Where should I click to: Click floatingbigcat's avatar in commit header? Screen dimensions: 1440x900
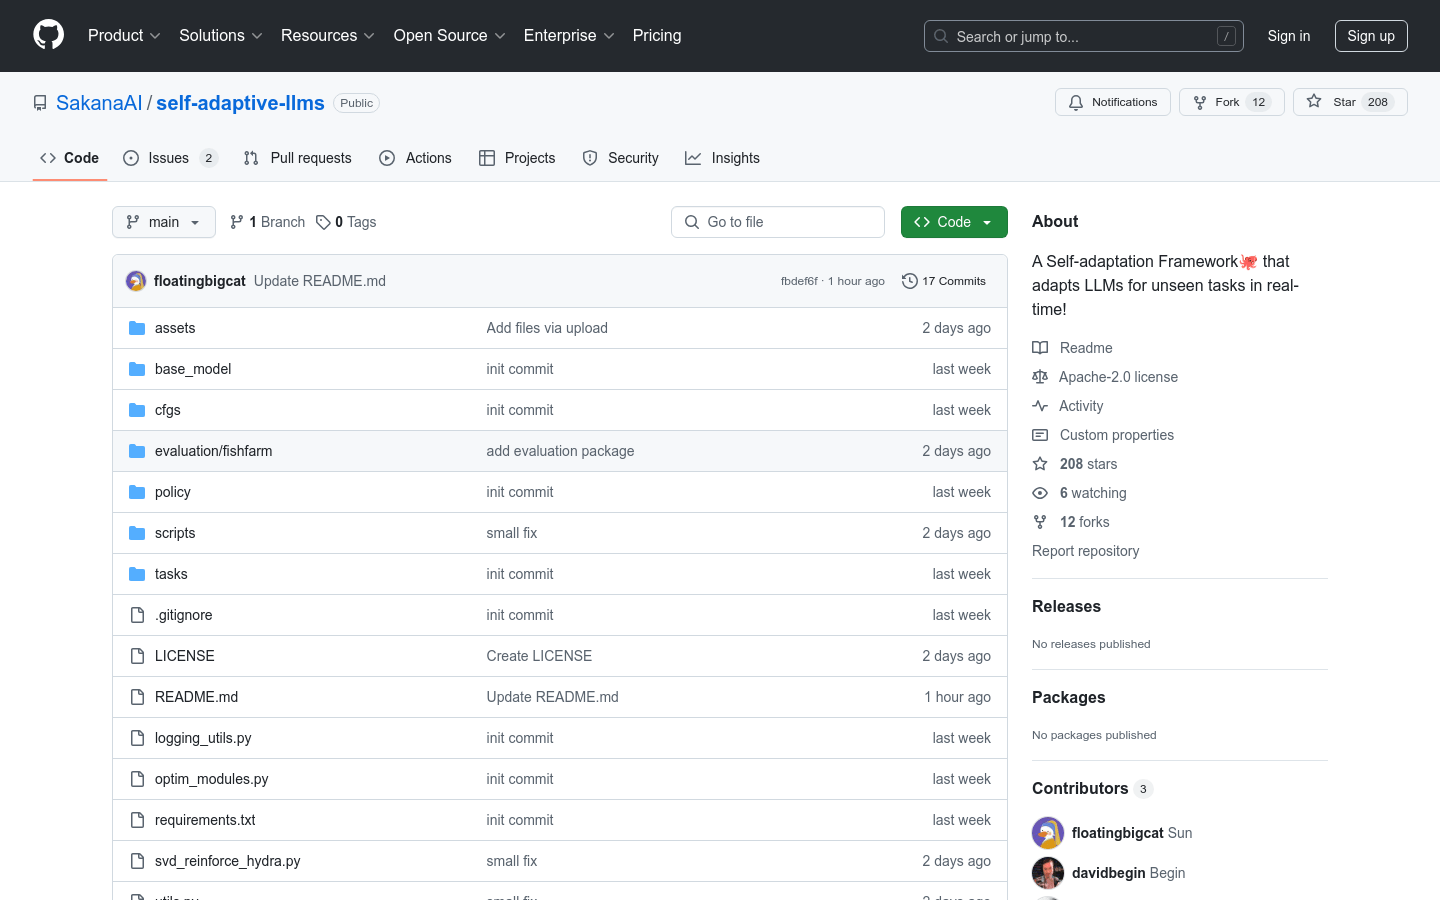[x=136, y=281]
